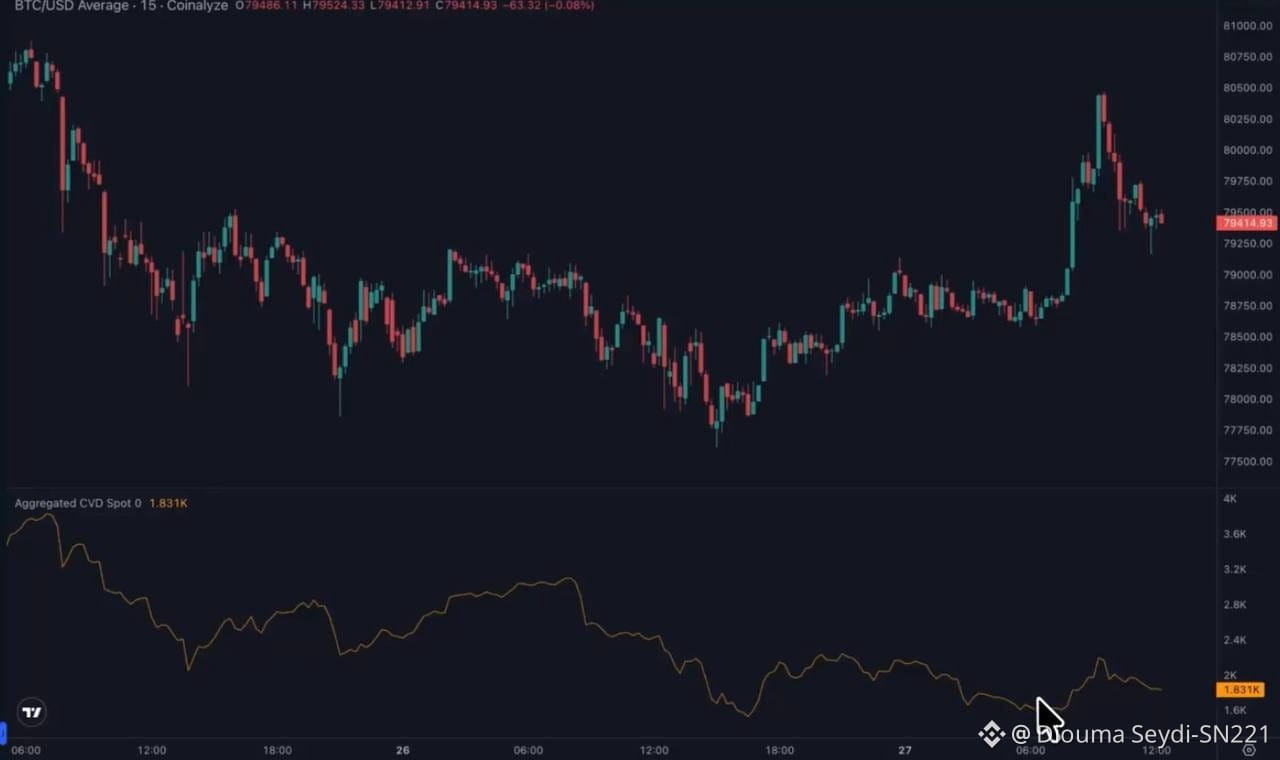Click the 79750.00 price axis label

(1249, 181)
